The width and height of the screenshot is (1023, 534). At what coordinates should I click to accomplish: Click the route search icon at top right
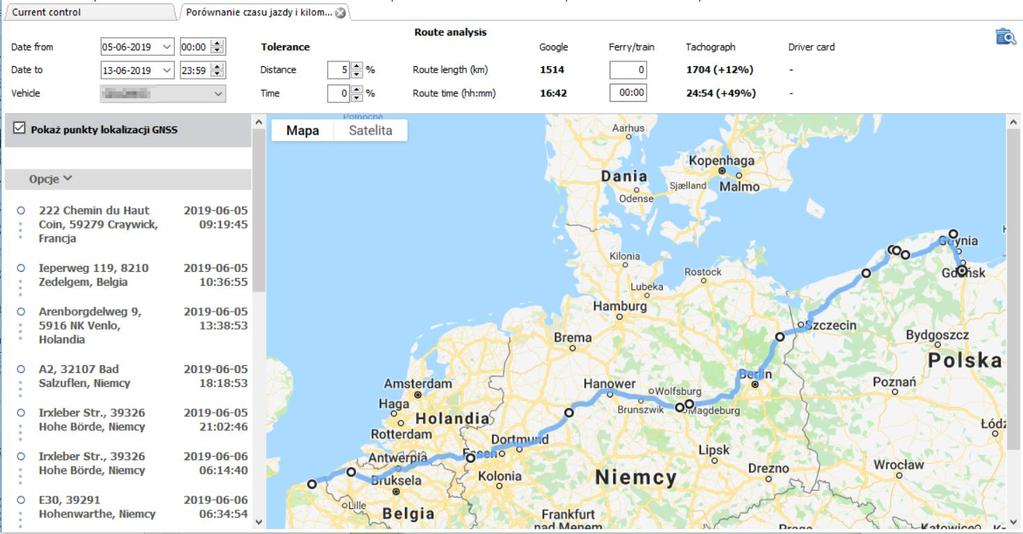1005,37
